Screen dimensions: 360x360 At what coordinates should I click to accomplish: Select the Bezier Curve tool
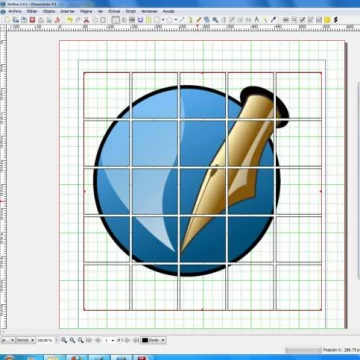tap(190, 20)
